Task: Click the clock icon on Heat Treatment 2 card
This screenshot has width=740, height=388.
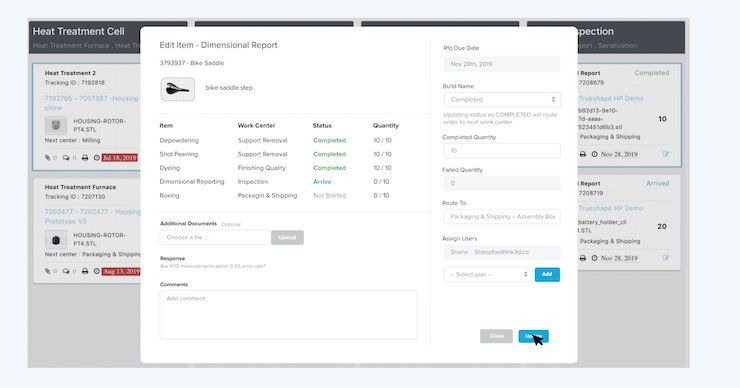Action: click(97, 158)
